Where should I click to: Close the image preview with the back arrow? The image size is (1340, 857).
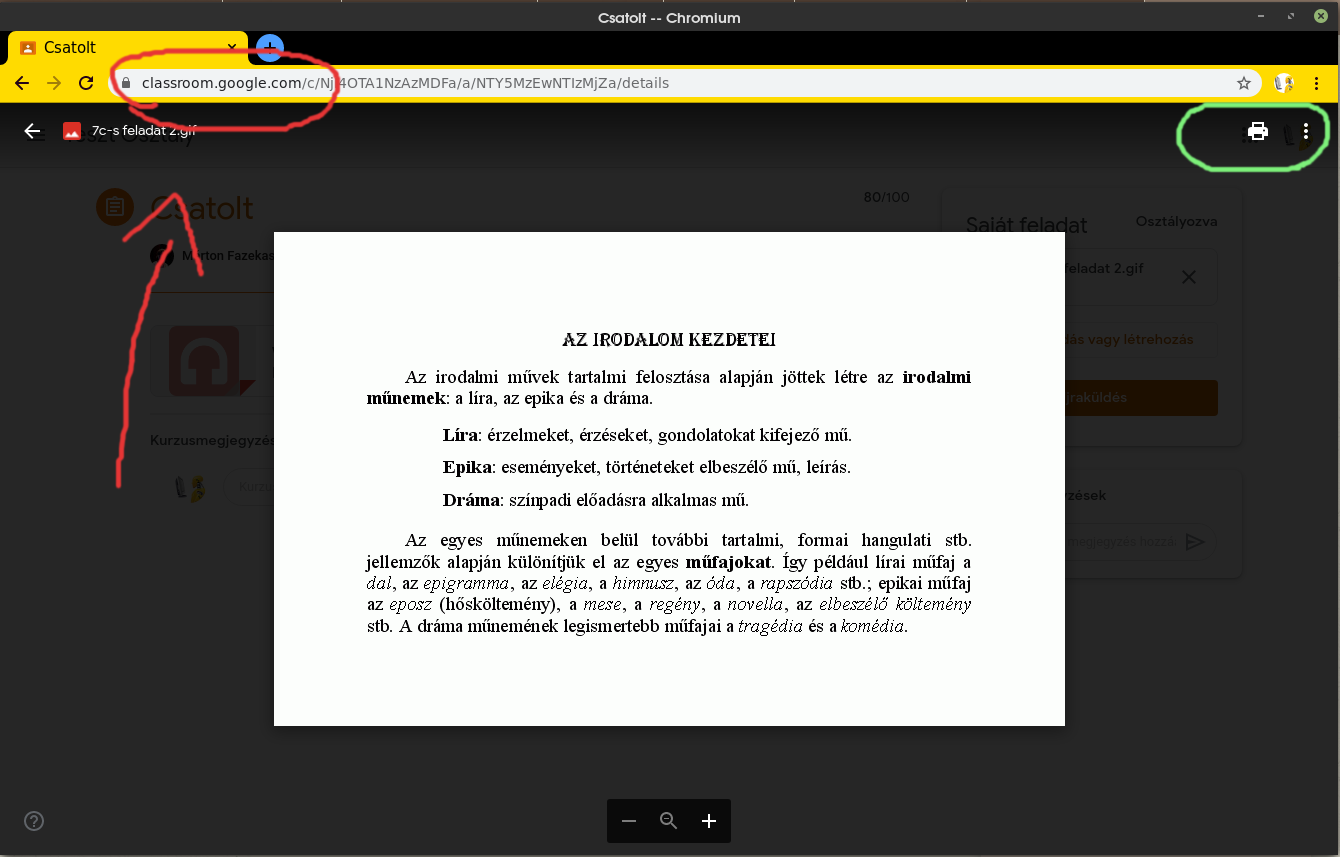tap(32, 131)
